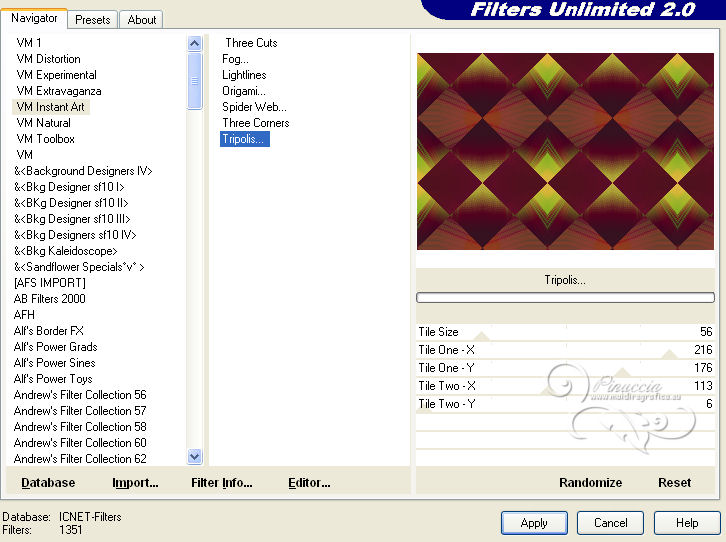This screenshot has height=542, width=726.
Task: Choose the Origami... filter
Action: click(x=244, y=91)
